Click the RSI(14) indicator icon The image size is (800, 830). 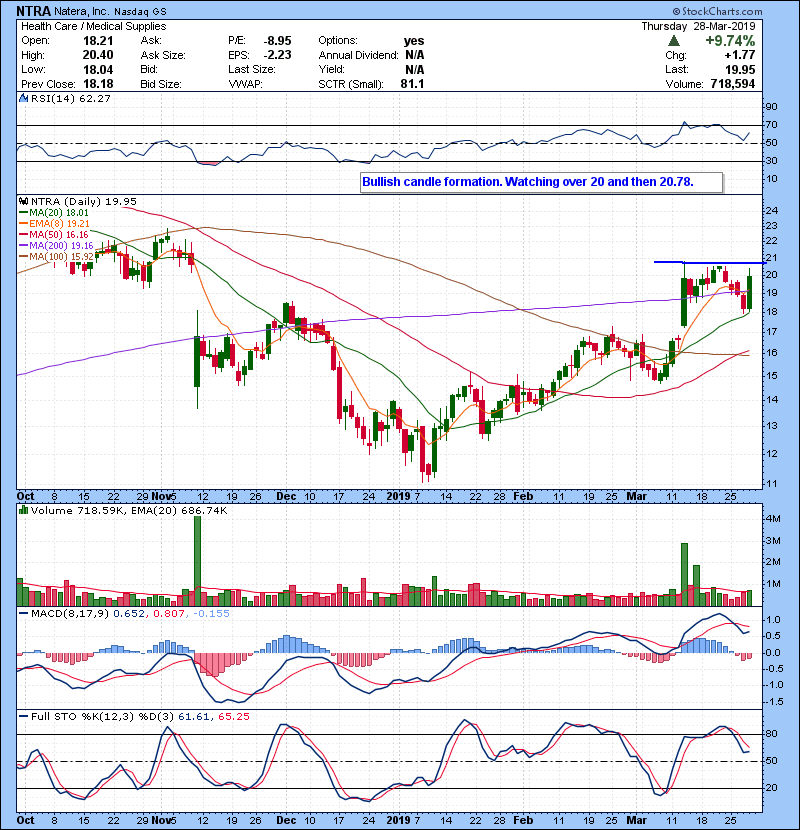click(23, 98)
